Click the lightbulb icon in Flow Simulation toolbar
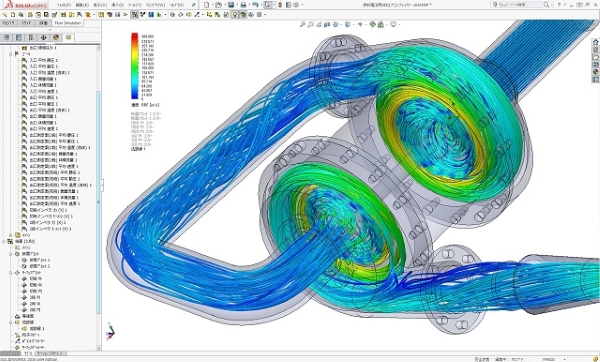Image resolution: width=600 pixels, height=362 pixels. 235,15
